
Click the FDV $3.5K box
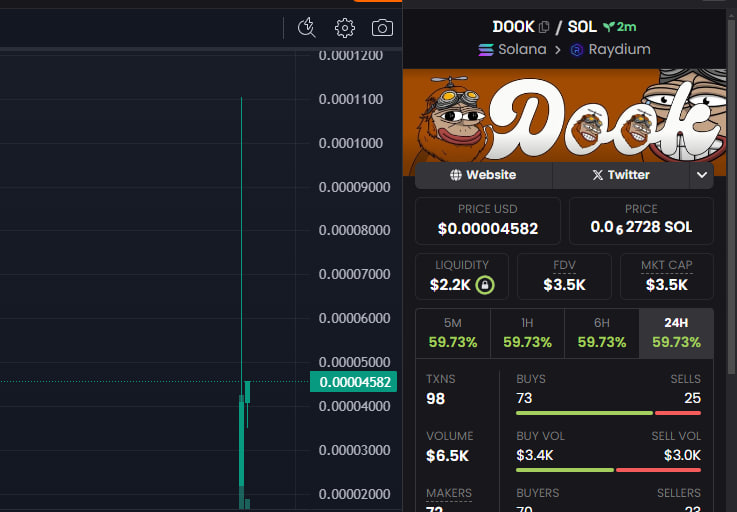(x=564, y=276)
